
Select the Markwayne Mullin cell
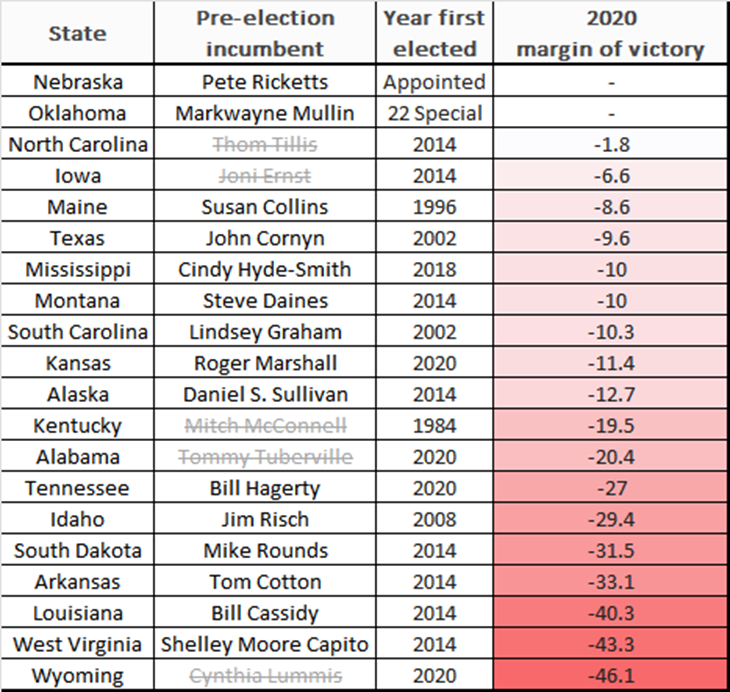[264, 113]
